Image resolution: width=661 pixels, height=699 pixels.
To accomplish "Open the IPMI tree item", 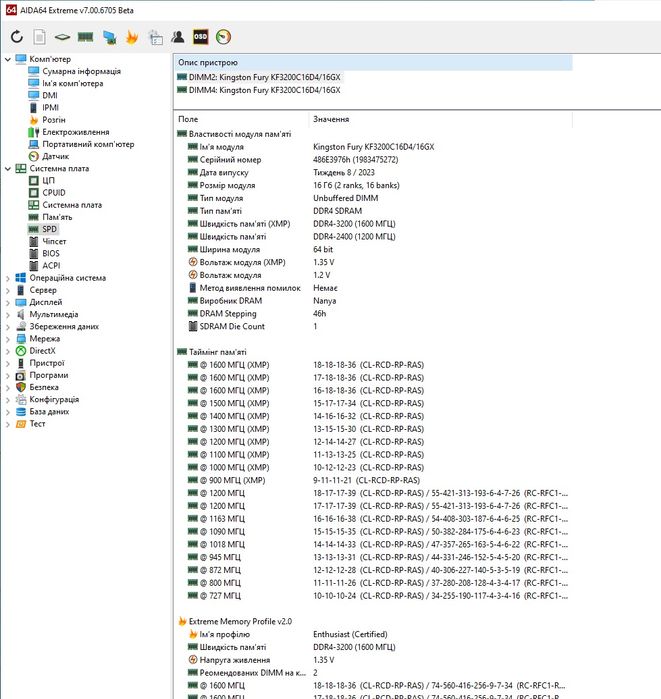I will click(50, 107).
